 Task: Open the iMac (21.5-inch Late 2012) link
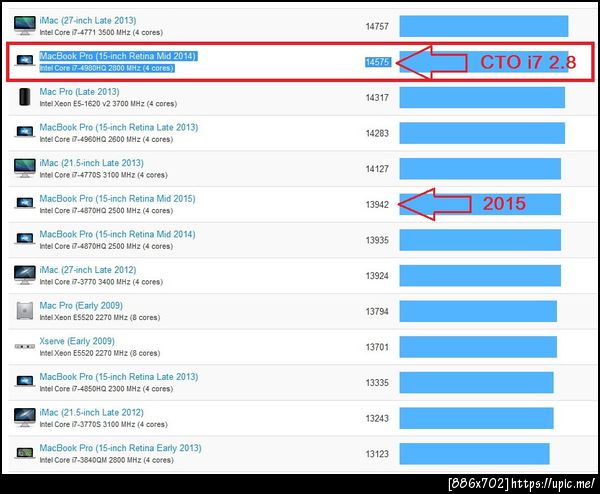pyautogui.click(x=91, y=412)
